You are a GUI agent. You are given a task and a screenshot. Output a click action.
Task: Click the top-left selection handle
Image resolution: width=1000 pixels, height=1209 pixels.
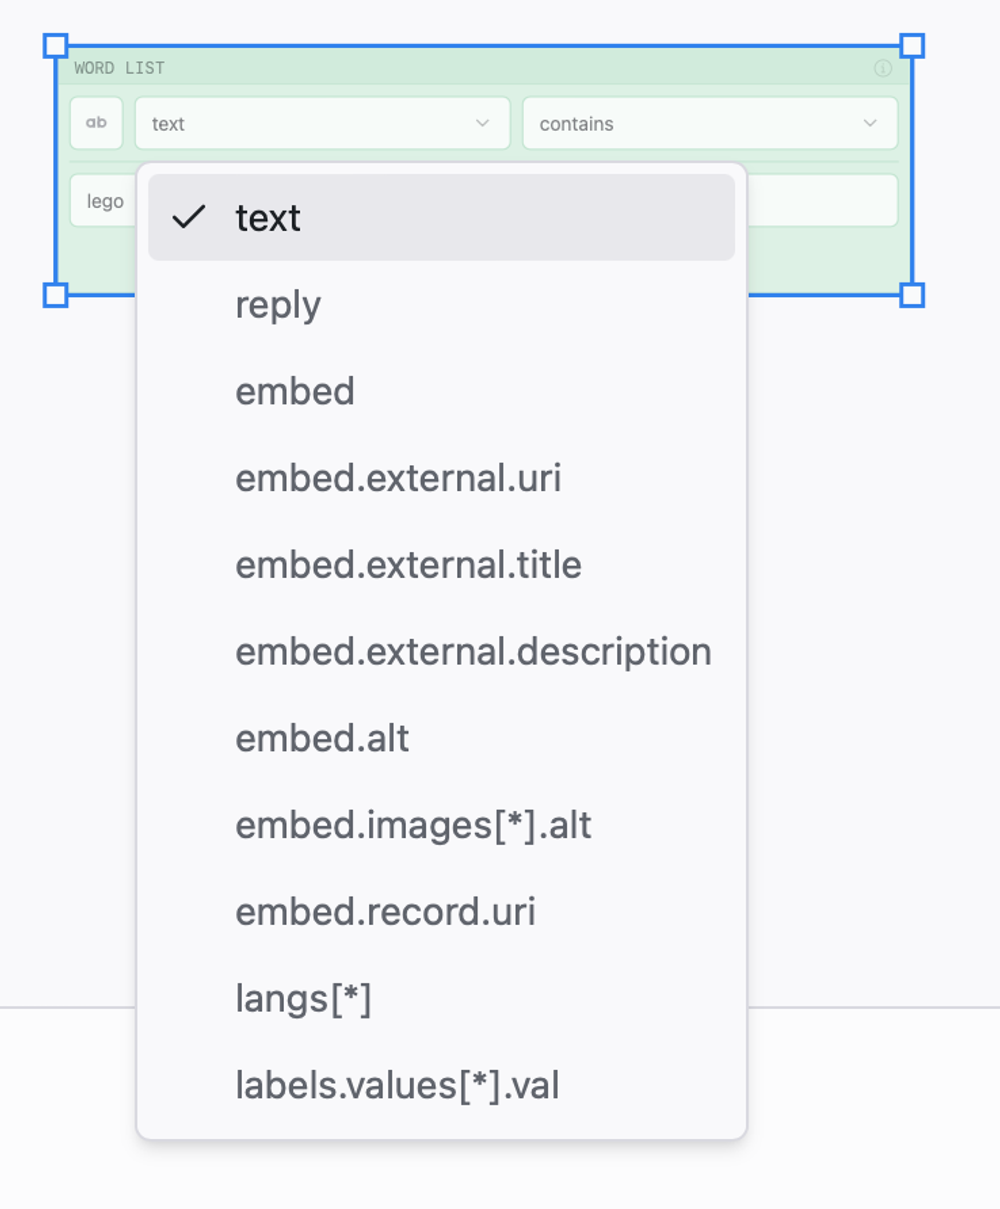pos(56,46)
